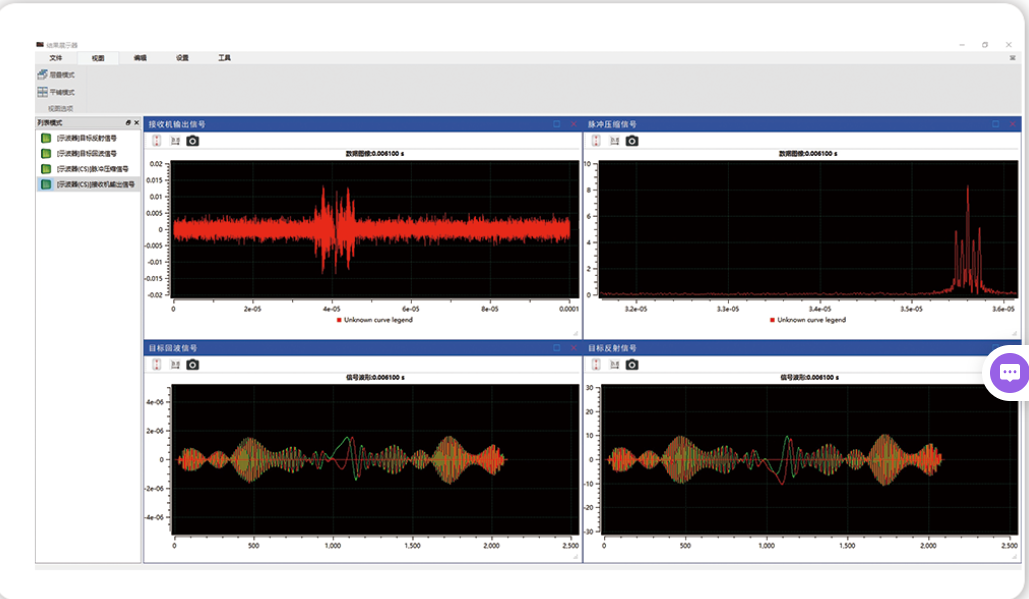This screenshot has height=599, width=1029.
Task: Switch to 层叠模式 cascade view
Action: tap(56, 75)
